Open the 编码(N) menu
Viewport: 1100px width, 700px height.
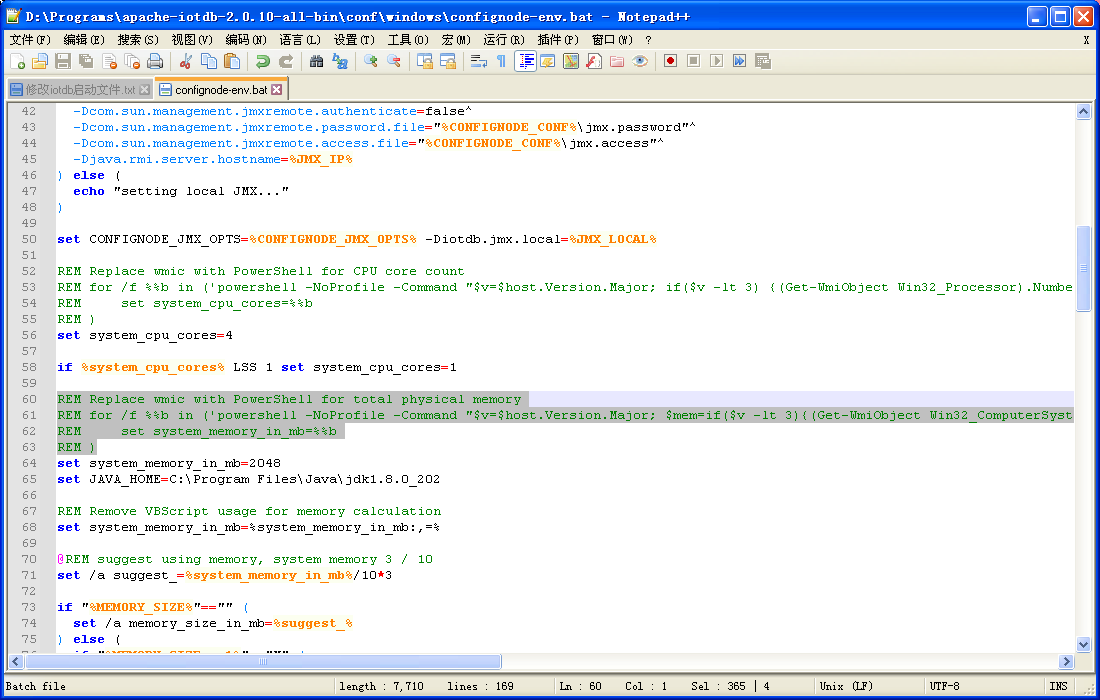click(x=246, y=40)
